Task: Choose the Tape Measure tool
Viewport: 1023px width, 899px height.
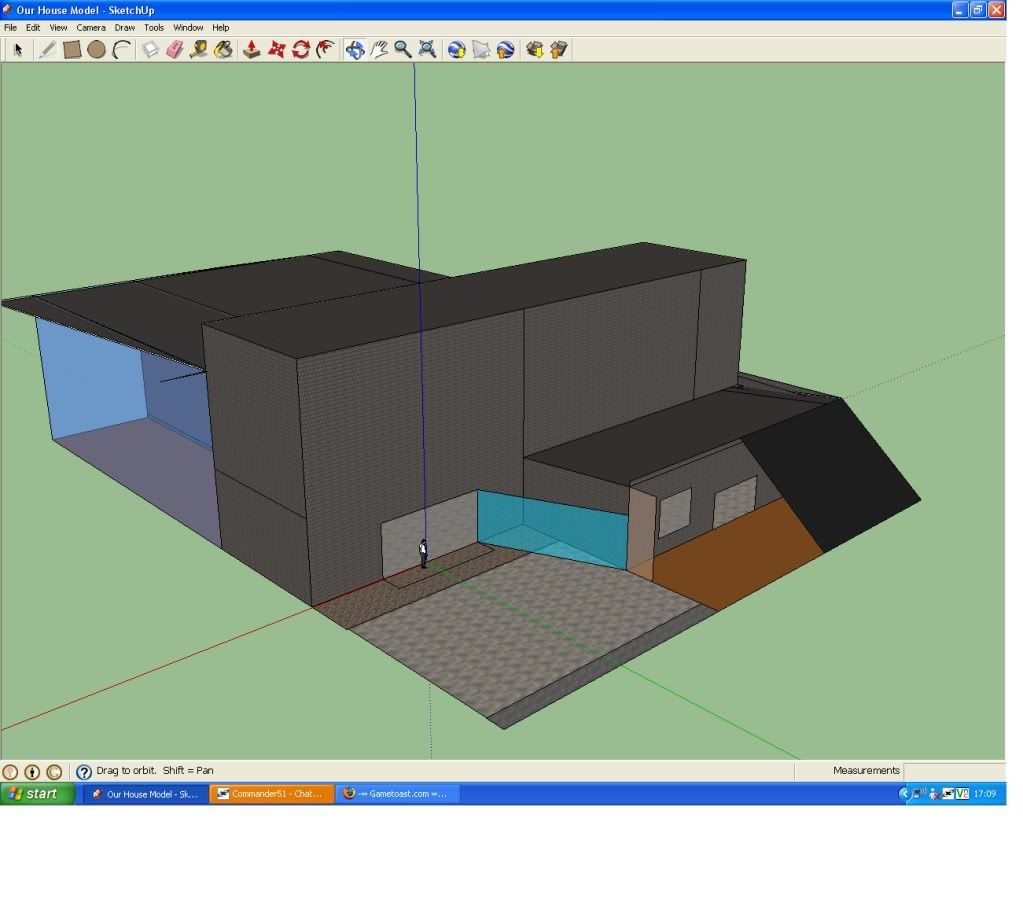Action: tap(199, 50)
